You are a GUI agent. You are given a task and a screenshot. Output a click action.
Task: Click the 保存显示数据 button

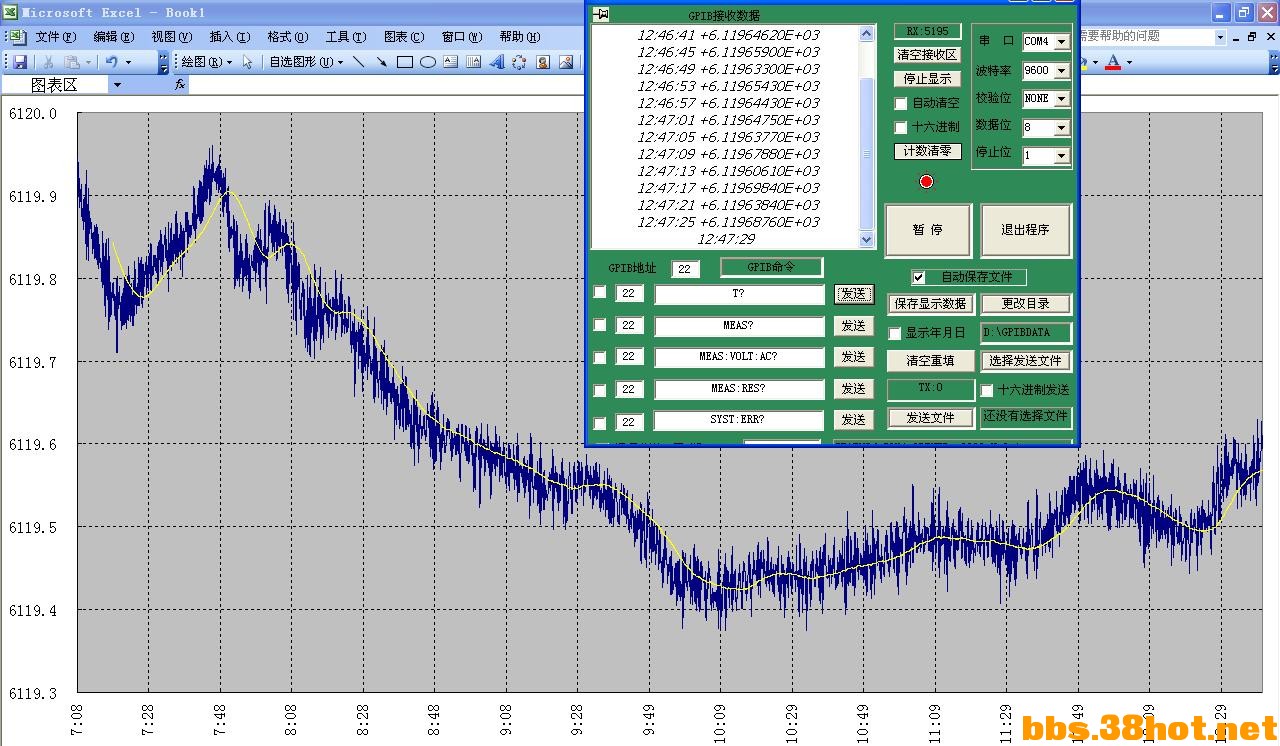tap(930, 303)
